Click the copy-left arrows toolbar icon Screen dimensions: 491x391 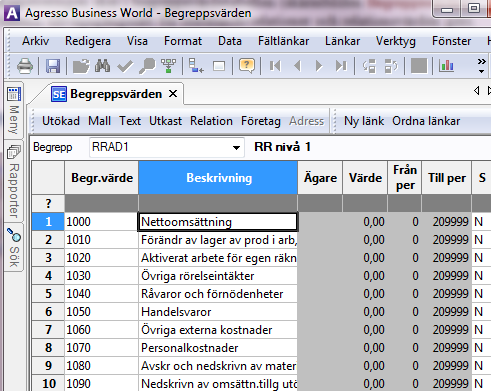369,66
